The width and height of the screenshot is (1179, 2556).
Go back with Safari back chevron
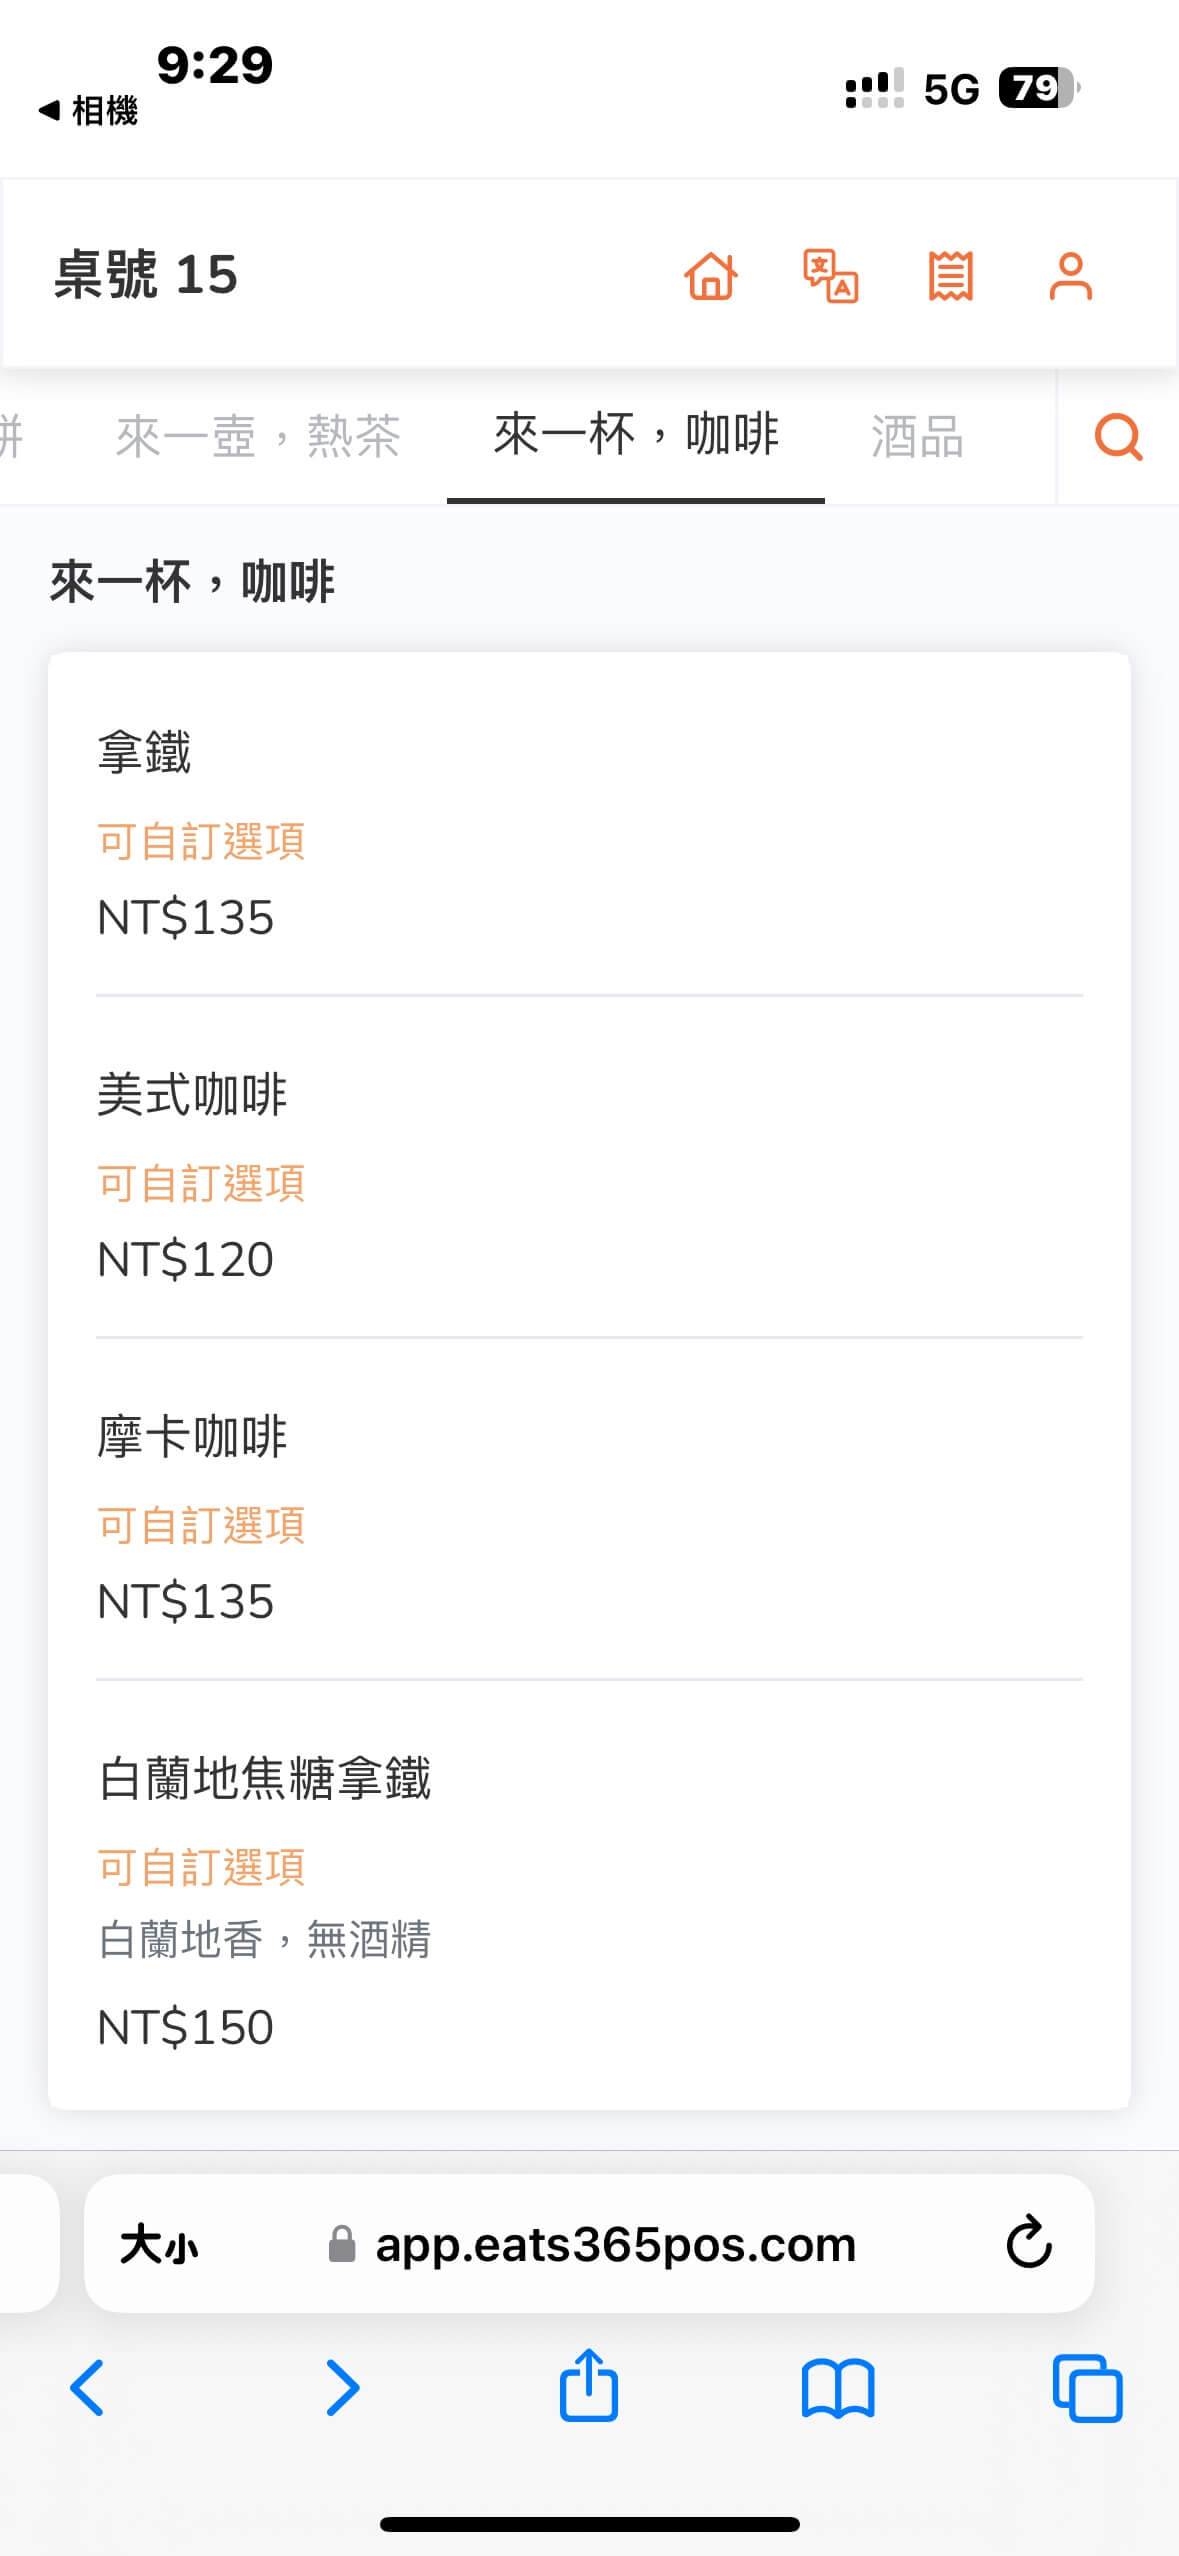pos(88,2388)
